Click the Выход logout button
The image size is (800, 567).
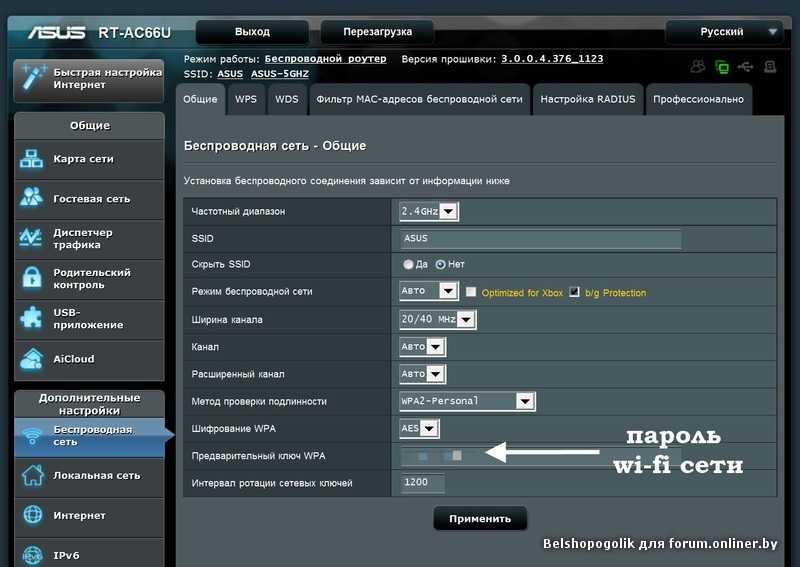pos(252,32)
